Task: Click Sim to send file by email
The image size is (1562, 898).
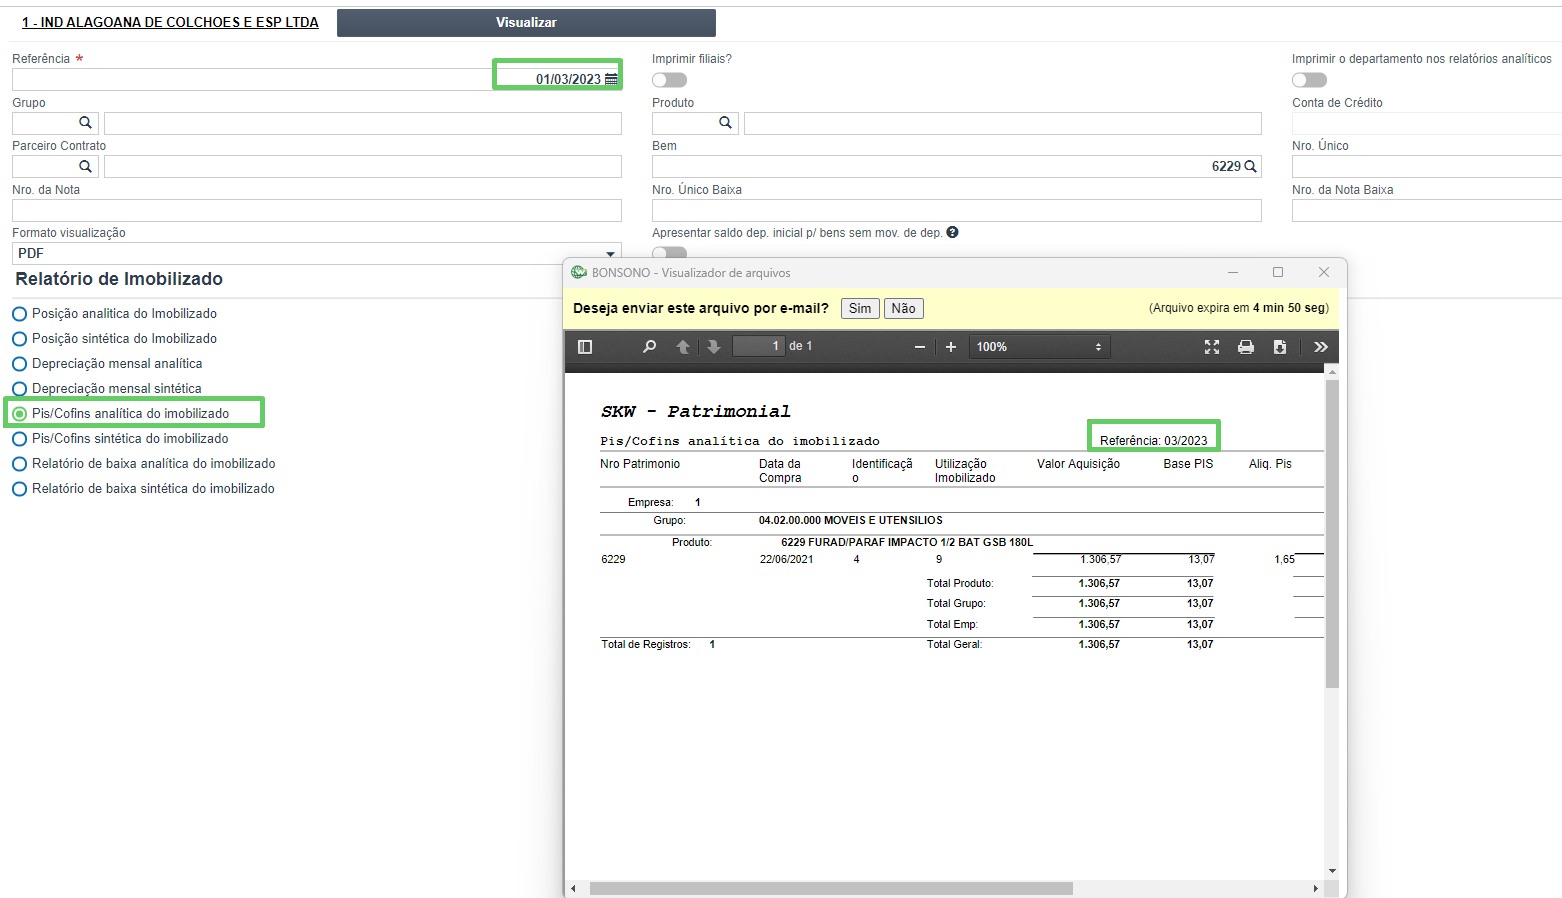Action: coord(860,308)
